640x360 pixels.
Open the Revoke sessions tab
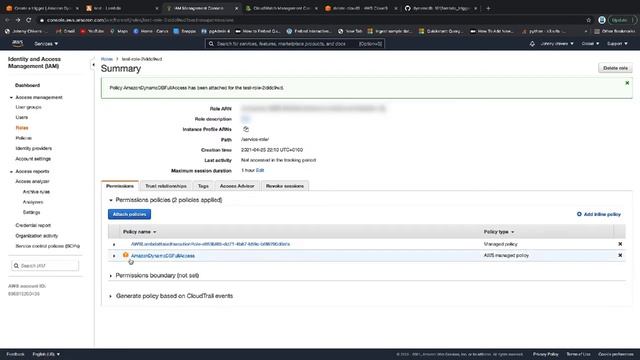pos(284,186)
